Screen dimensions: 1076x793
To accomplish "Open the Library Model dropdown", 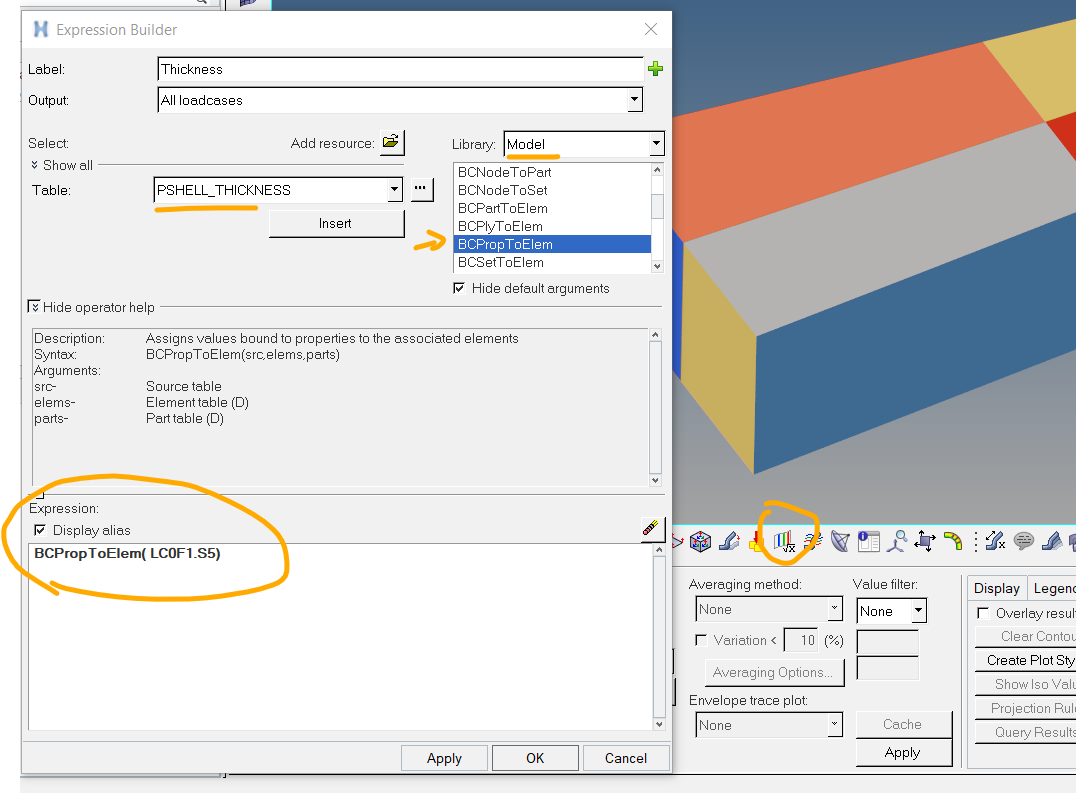I will click(x=655, y=144).
